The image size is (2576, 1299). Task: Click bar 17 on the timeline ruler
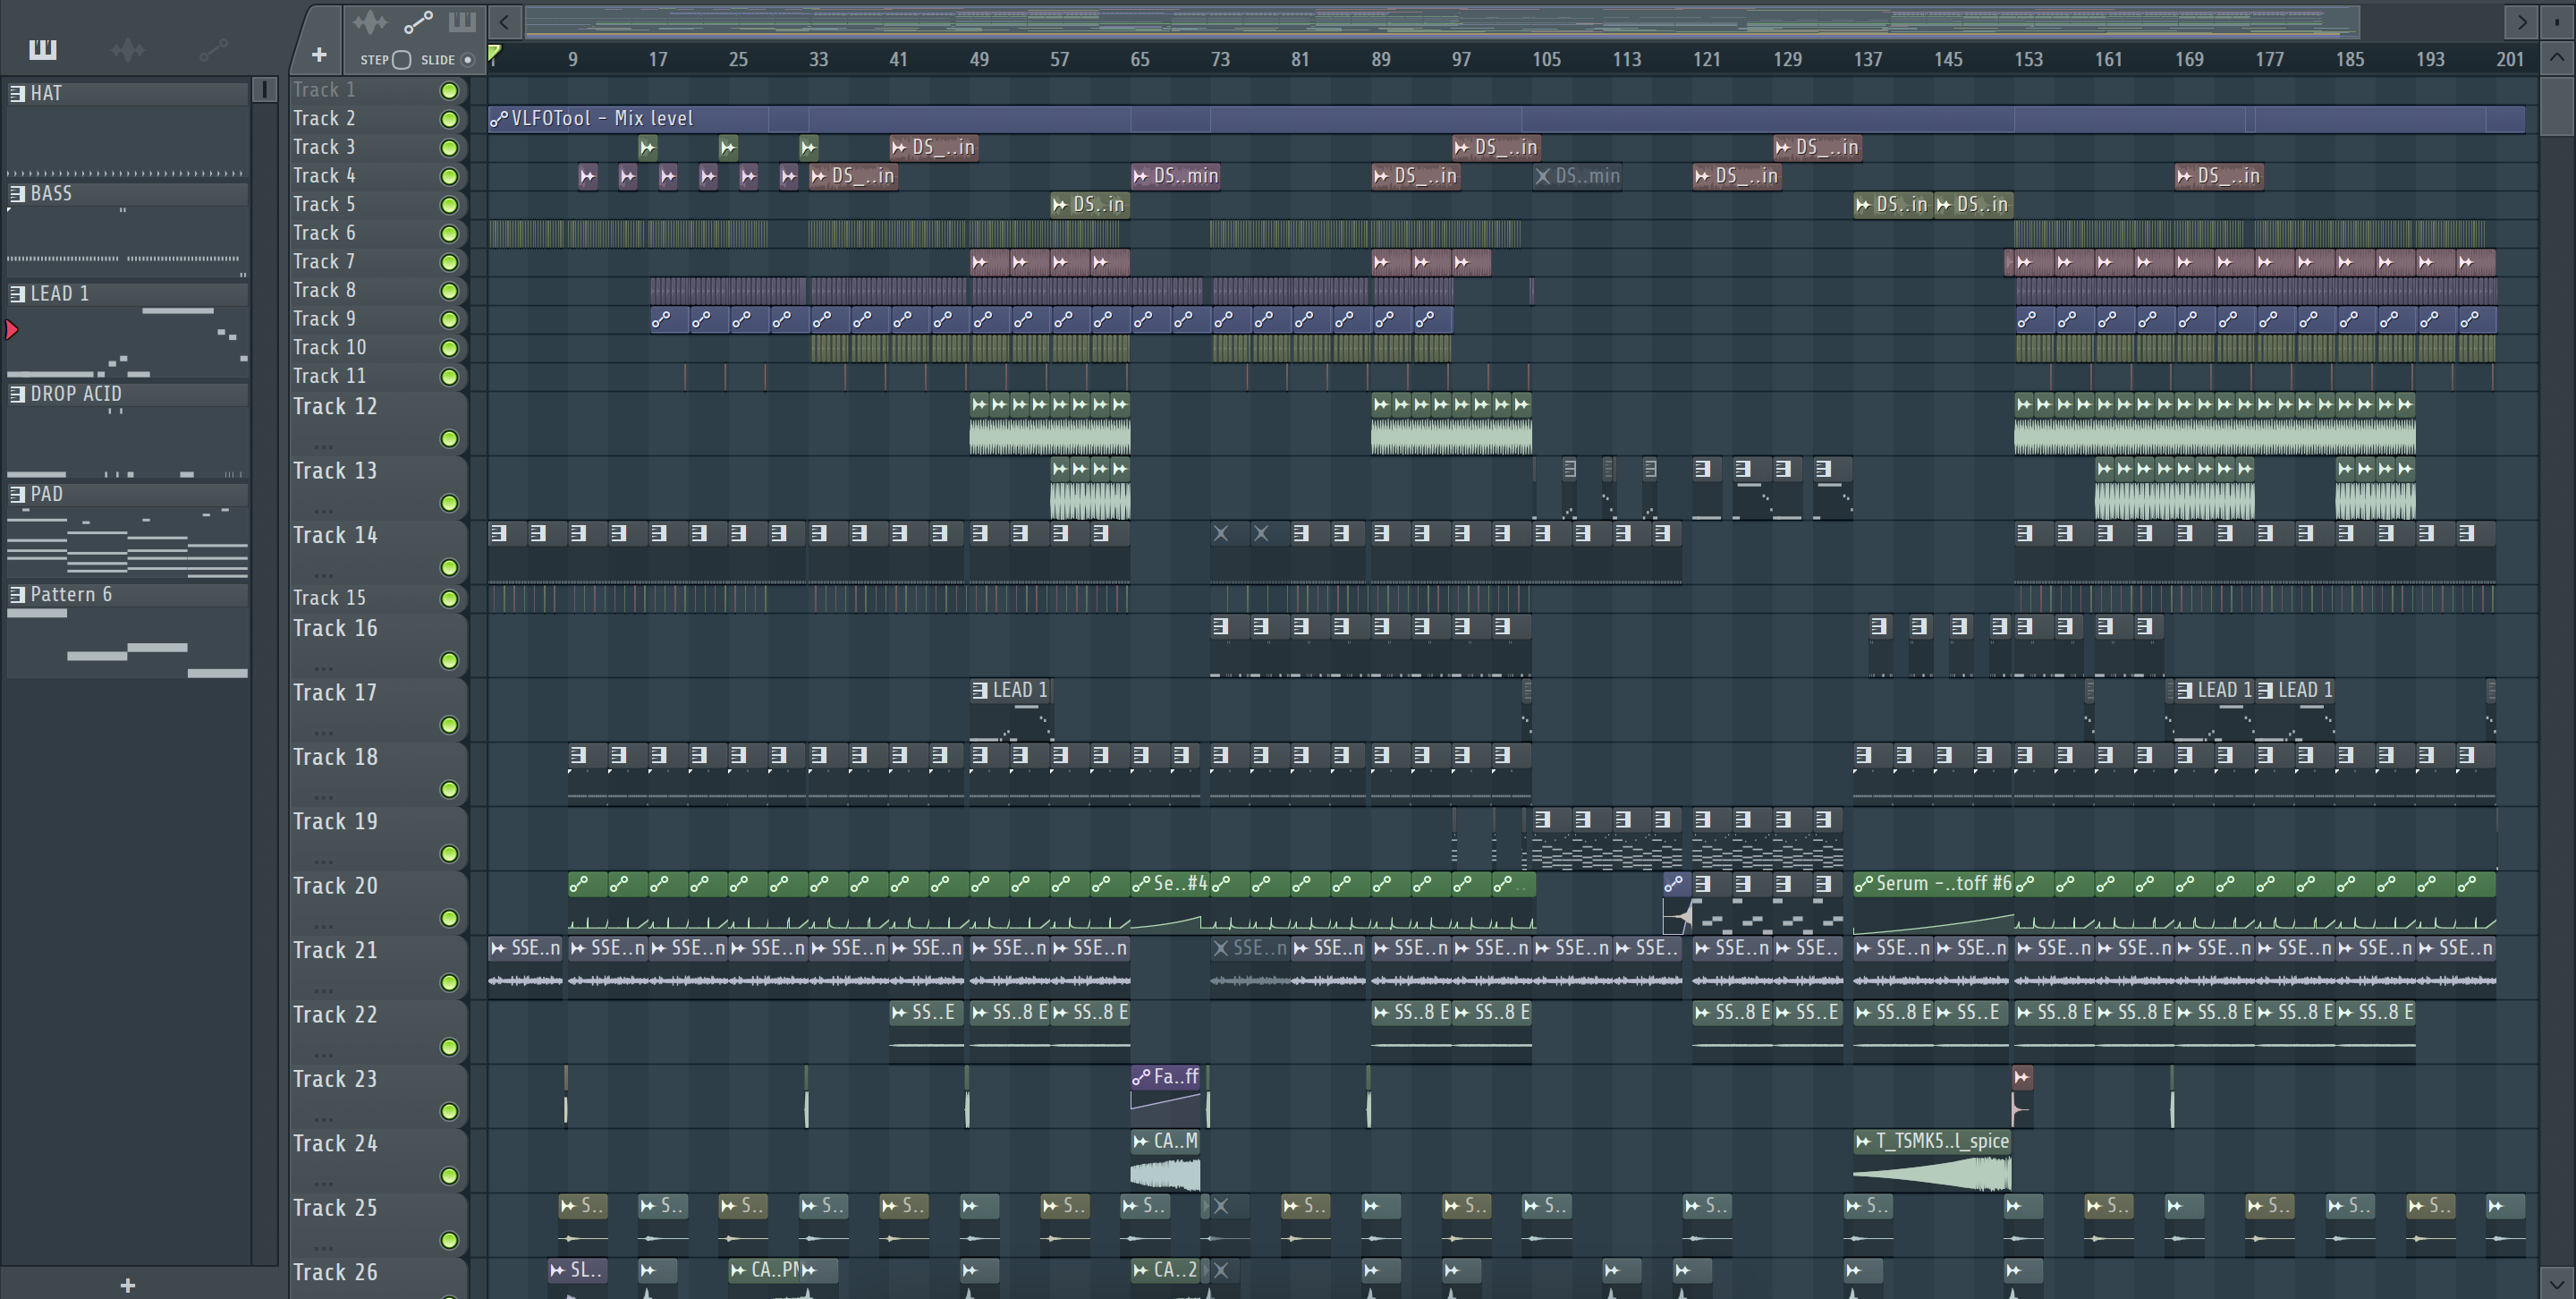point(657,59)
